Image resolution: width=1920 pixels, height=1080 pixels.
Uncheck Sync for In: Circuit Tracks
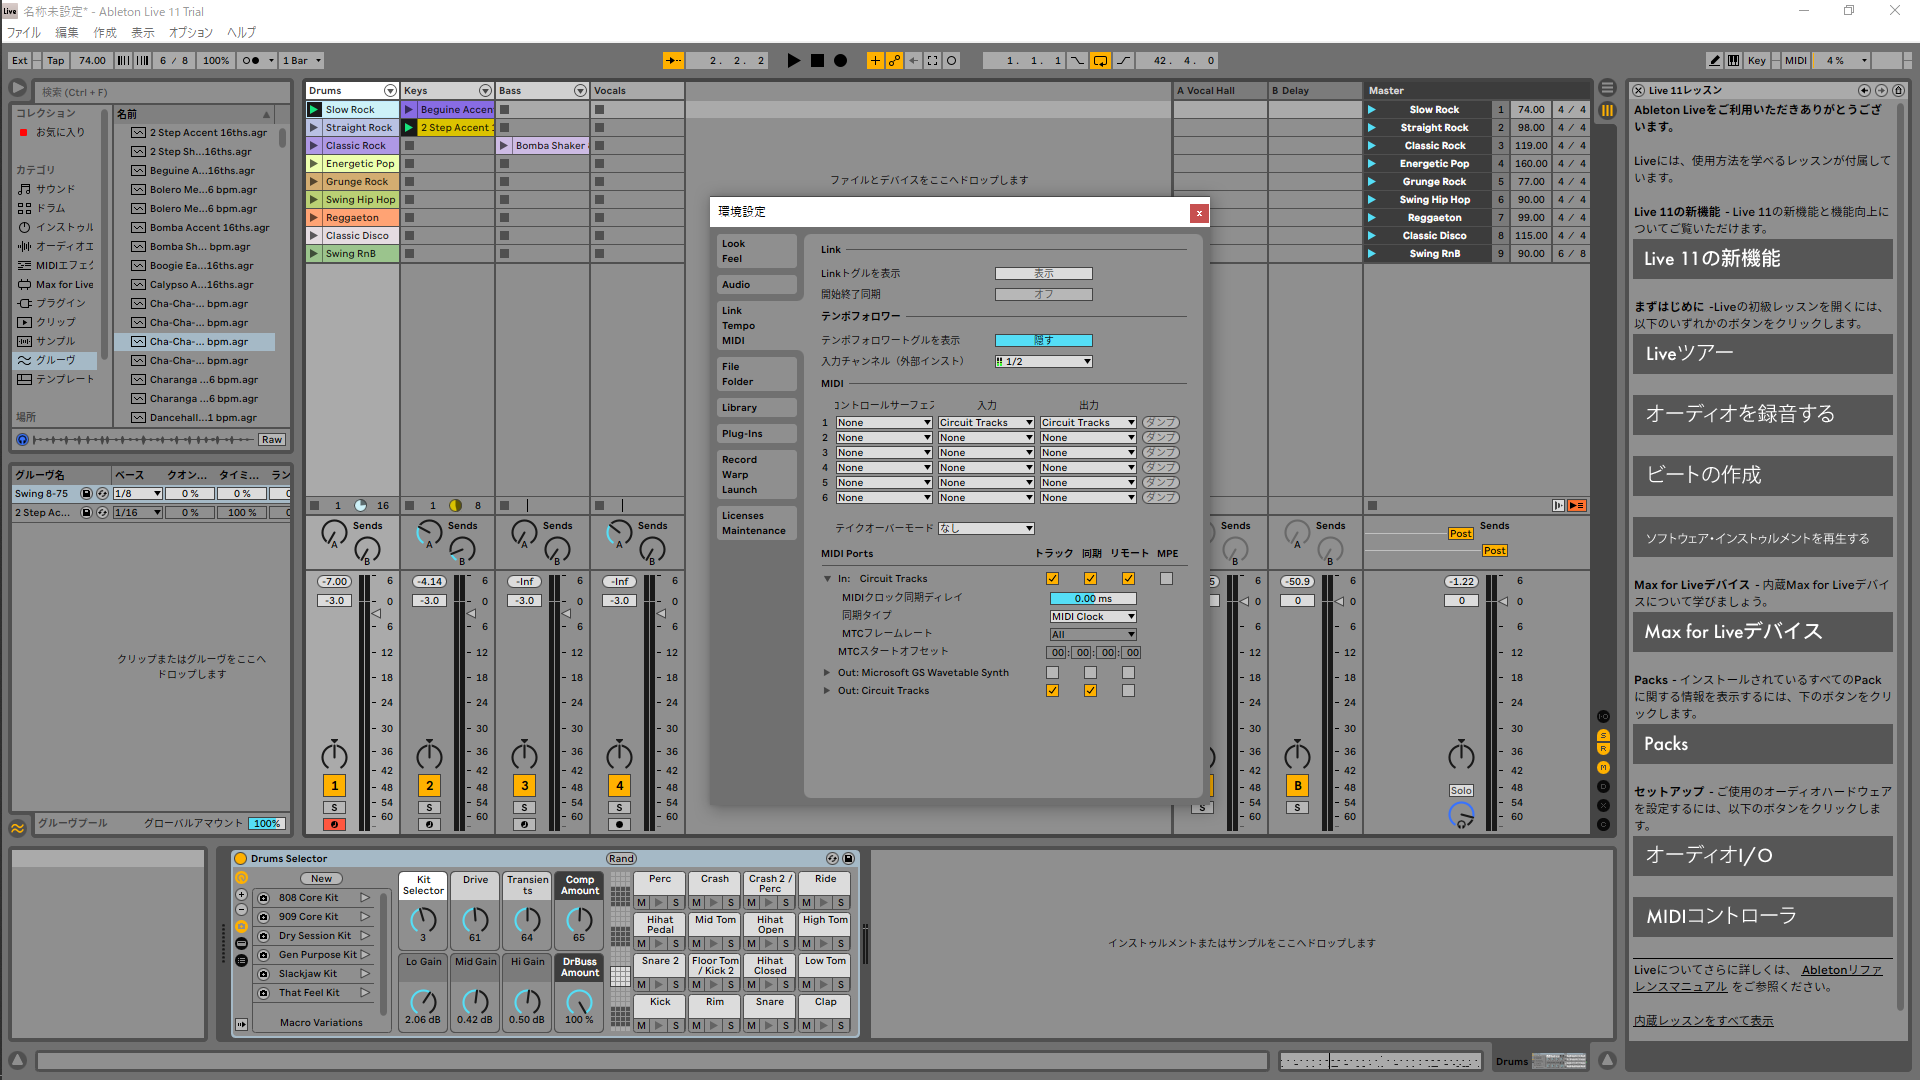pyautogui.click(x=1090, y=579)
